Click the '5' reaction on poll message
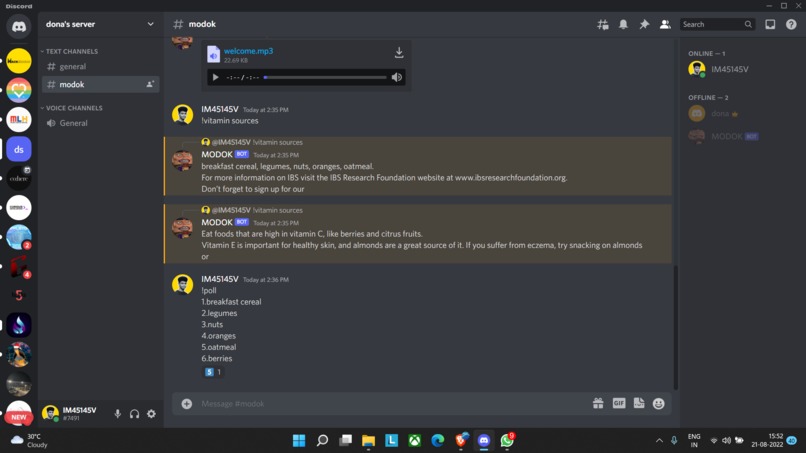Image resolution: width=806 pixels, height=453 pixels. (x=213, y=372)
